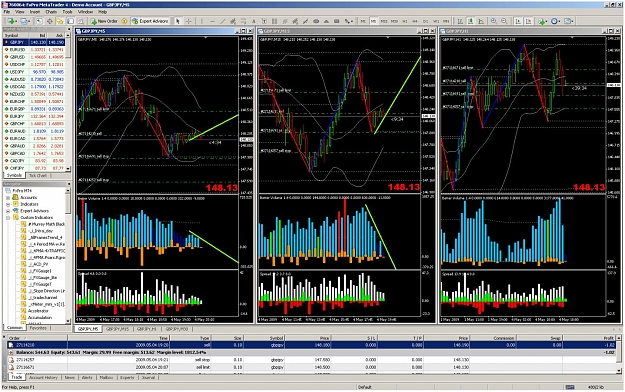Launch MetaEditor from the toolbar
The width and height of the screenshot is (625, 392).
pyautogui.click(x=124, y=21)
